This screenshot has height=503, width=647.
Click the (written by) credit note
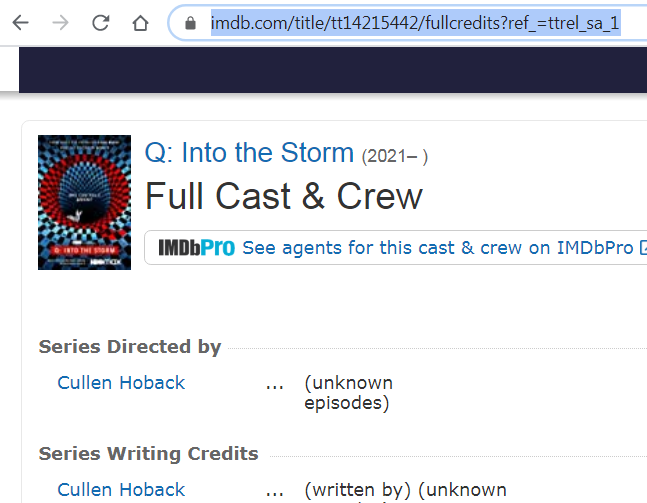pyautogui.click(x=357, y=490)
